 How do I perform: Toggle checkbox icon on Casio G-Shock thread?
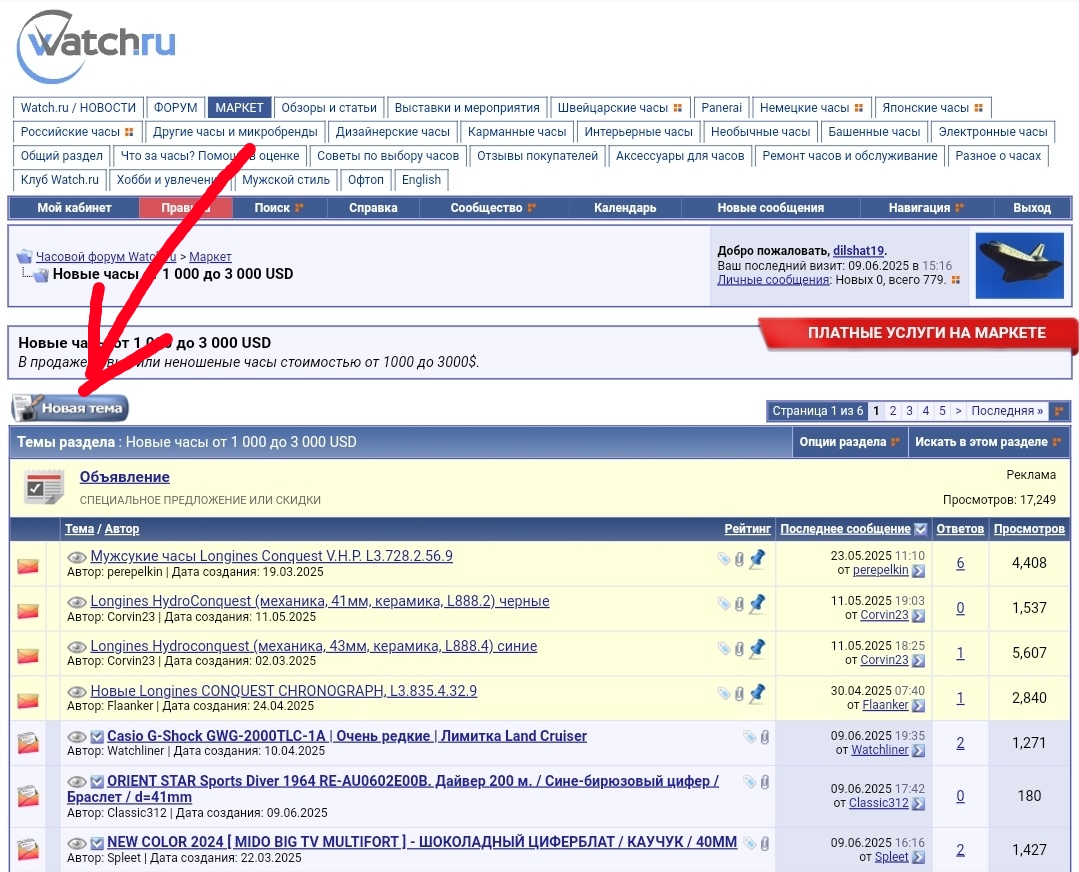click(x=97, y=737)
